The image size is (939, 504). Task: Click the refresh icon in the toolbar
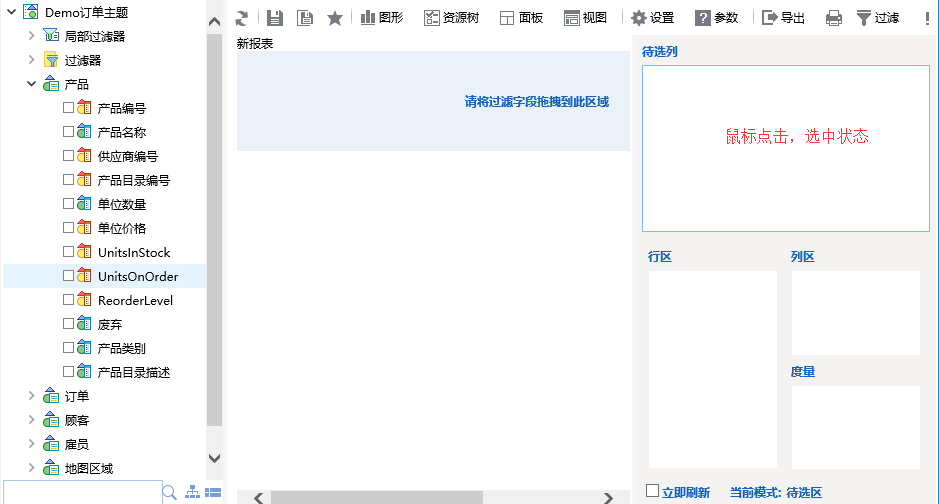242,19
